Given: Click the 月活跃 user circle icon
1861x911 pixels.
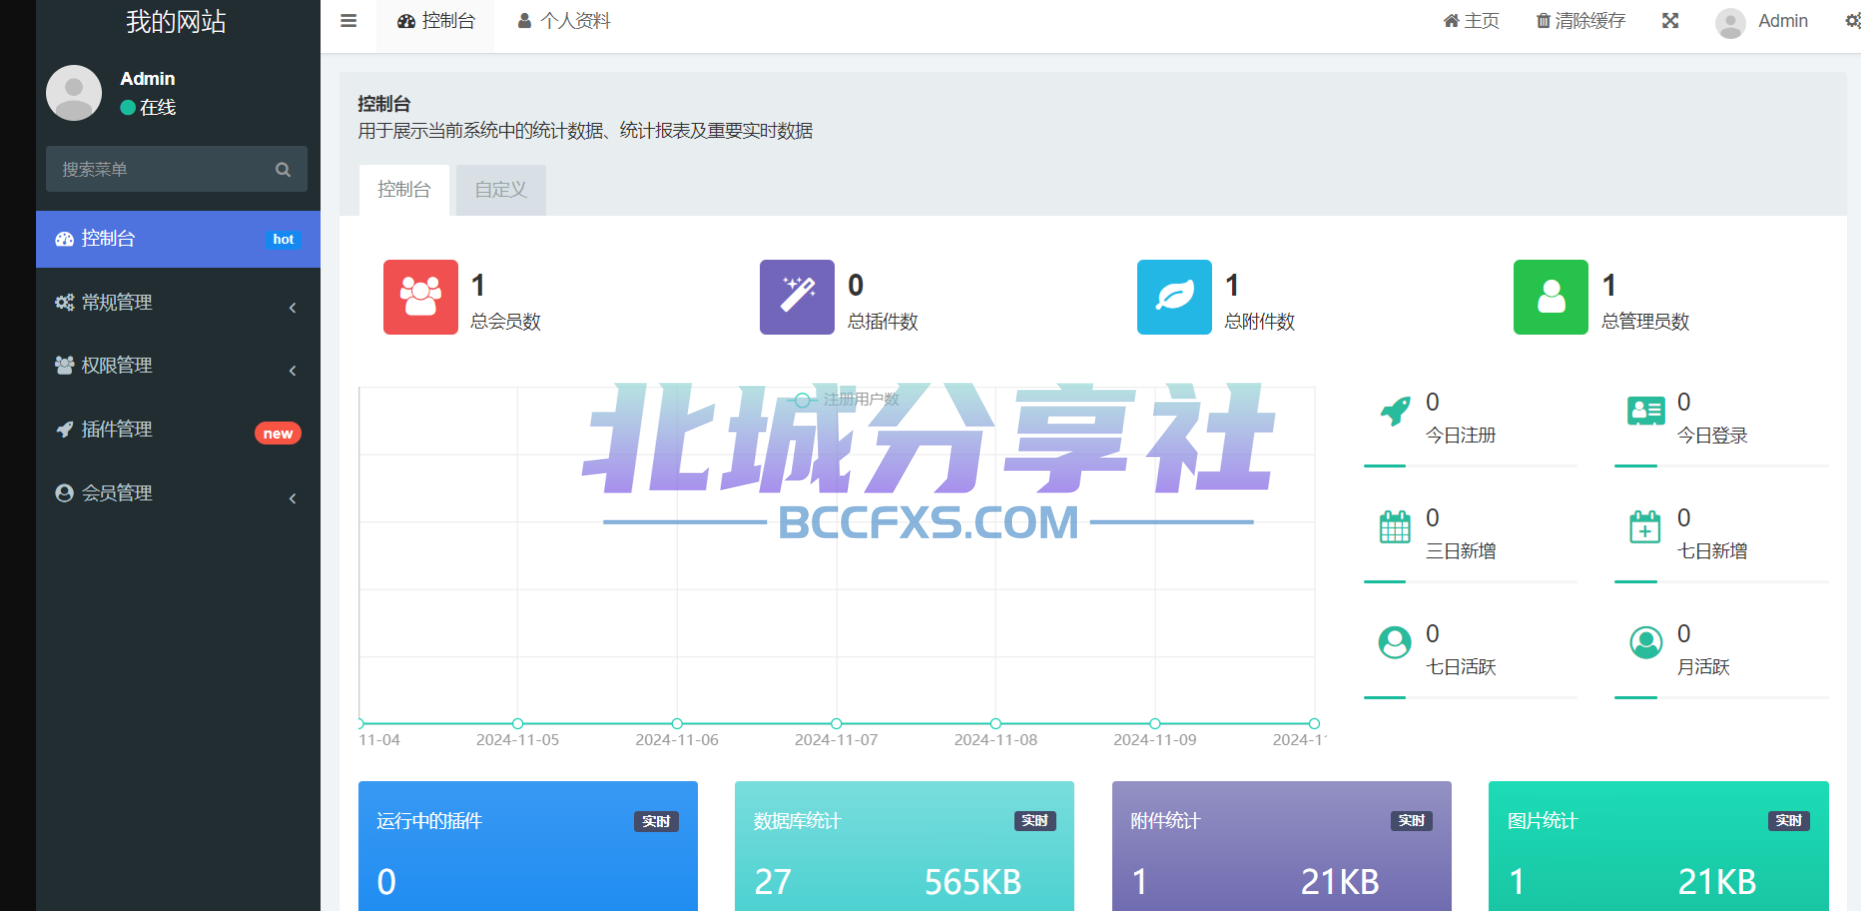Looking at the screenshot, I should [1646, 642].
